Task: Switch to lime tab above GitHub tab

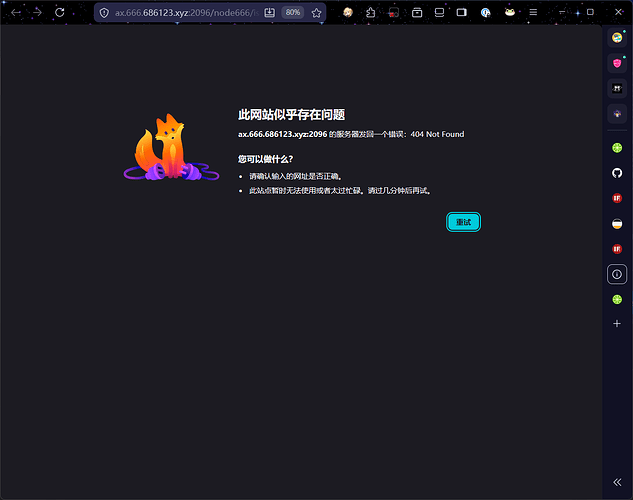Action: [617, 148]
